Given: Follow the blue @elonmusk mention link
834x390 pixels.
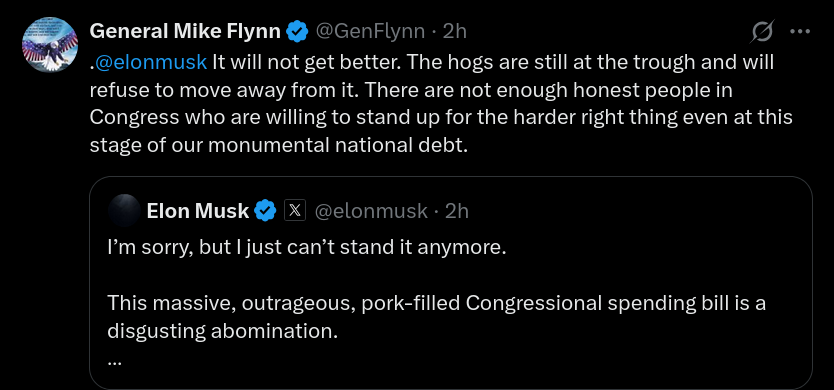Looking at the screenshot, I should coord(151,62).
